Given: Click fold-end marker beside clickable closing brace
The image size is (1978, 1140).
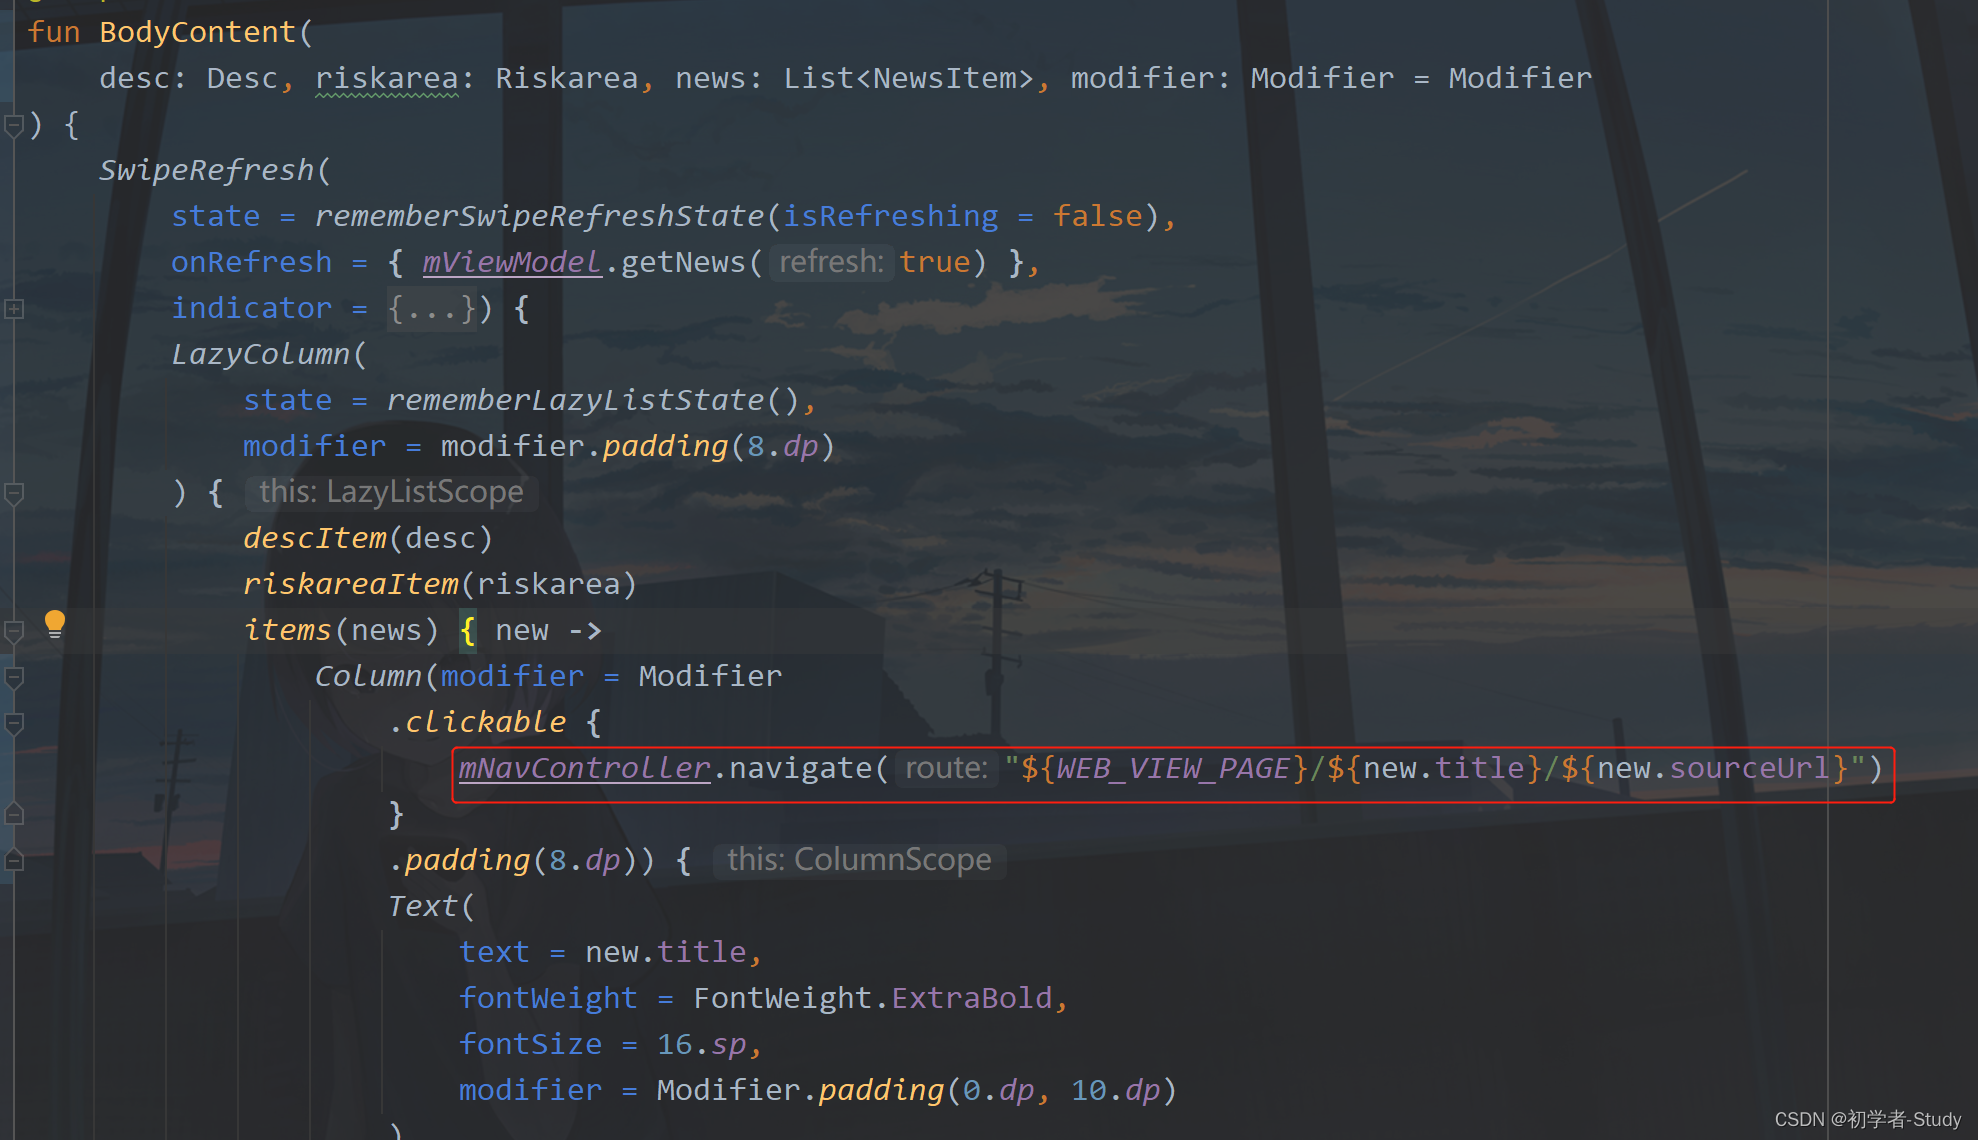Looking at the screenshot, I should pos(14,814).
